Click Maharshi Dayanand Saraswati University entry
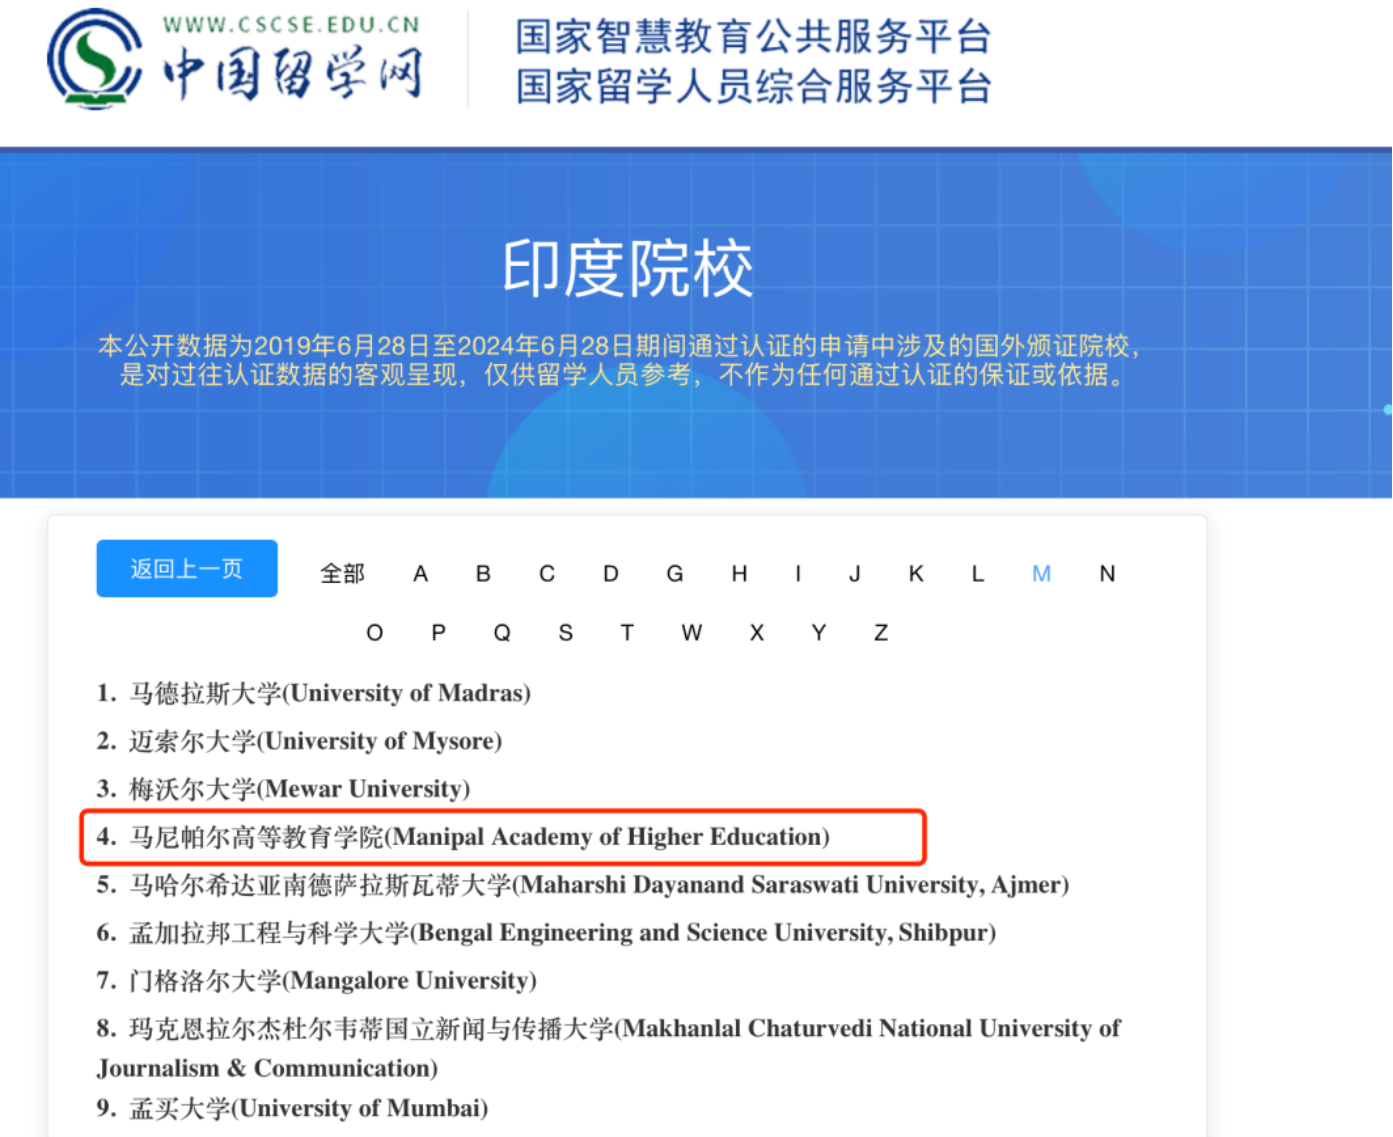1393x1137 pixels. 583,885
